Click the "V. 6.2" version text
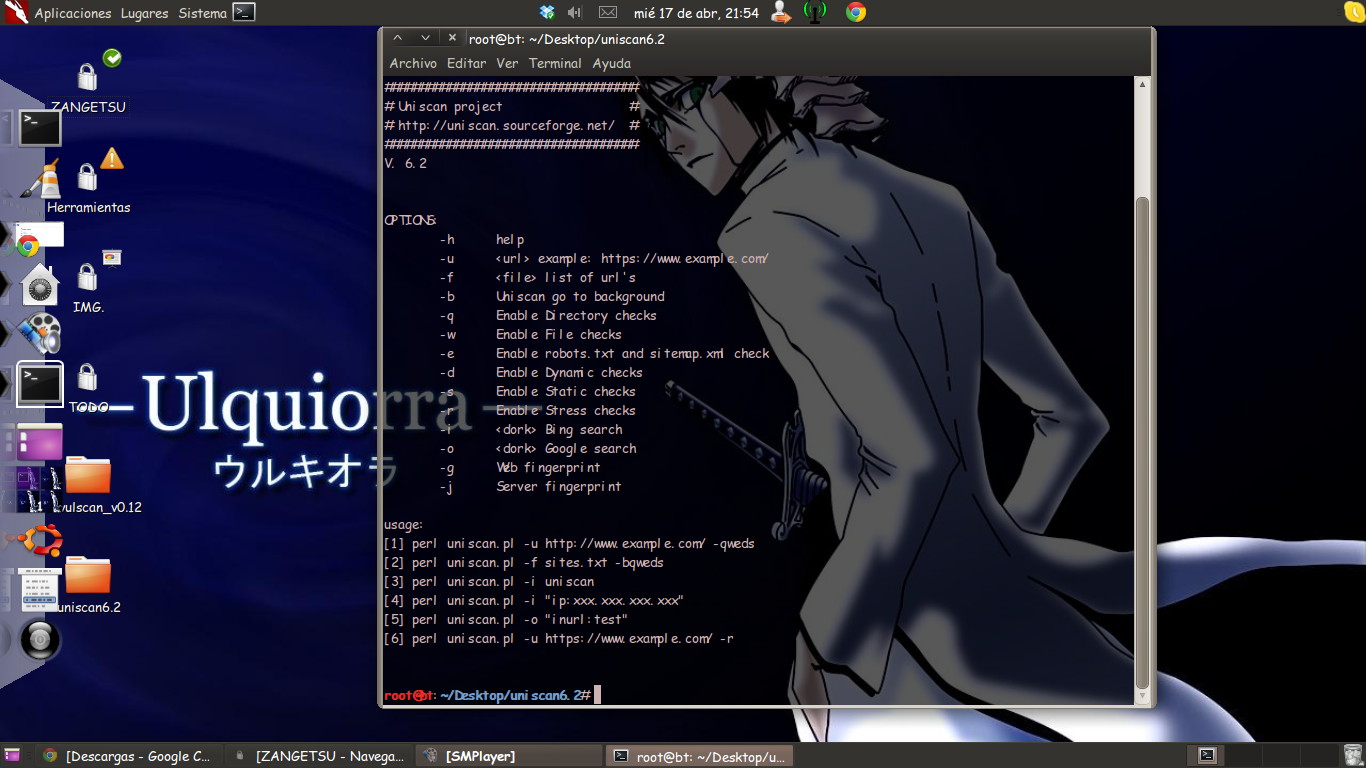The width and height of the screenshot is (1366, 768). coord(405,163)
